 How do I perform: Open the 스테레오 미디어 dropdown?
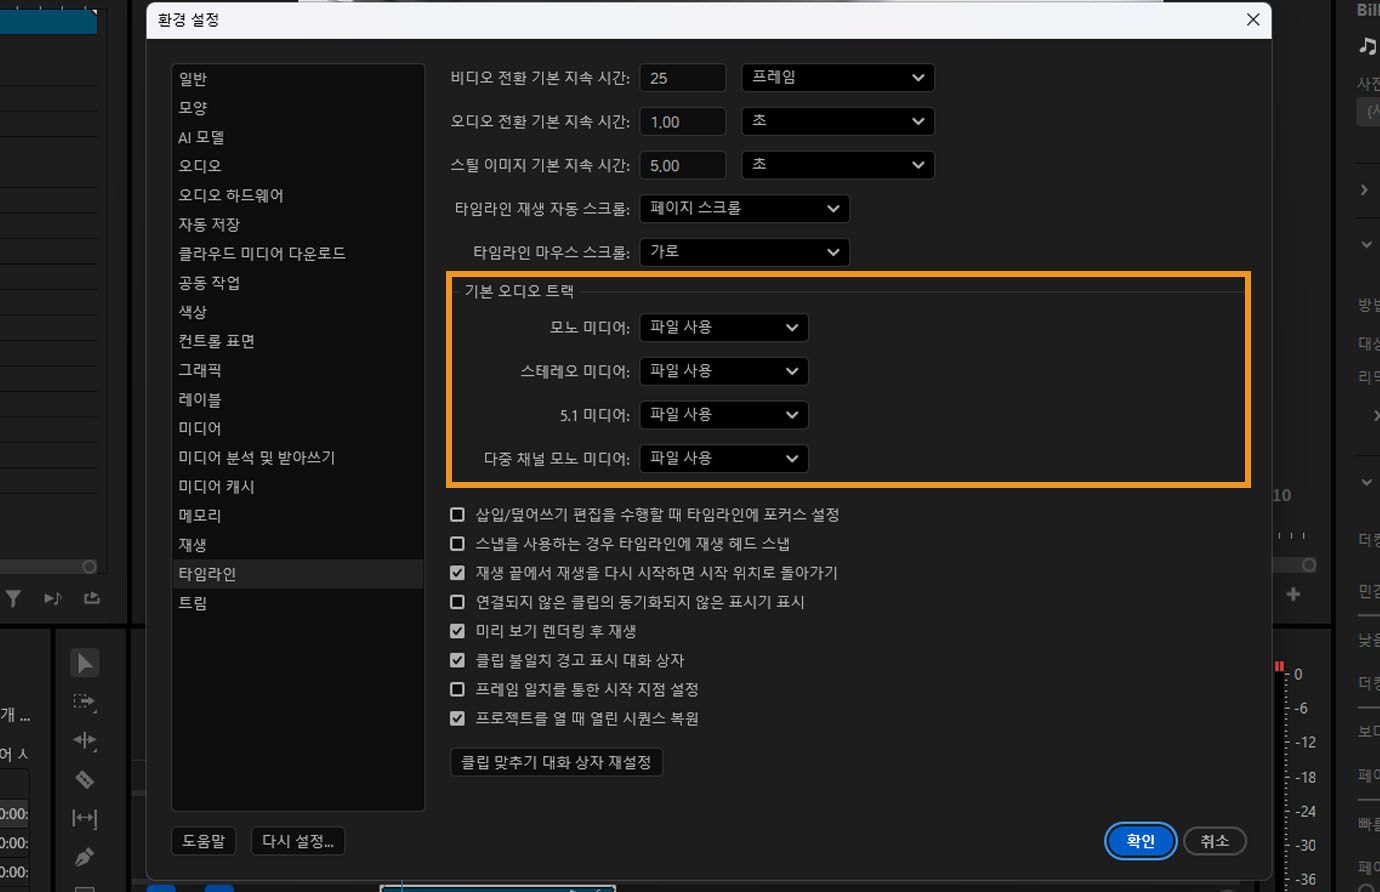point(723,371)
